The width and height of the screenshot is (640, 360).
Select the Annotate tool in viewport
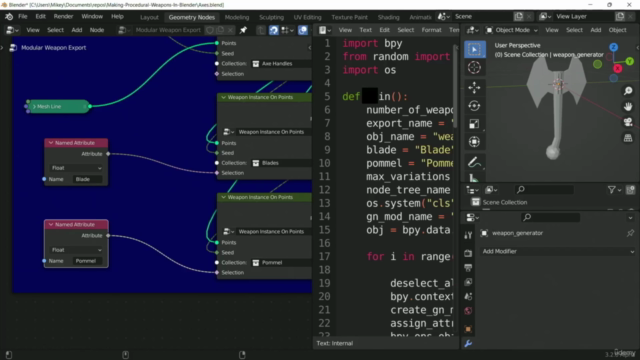pos(474,162)
